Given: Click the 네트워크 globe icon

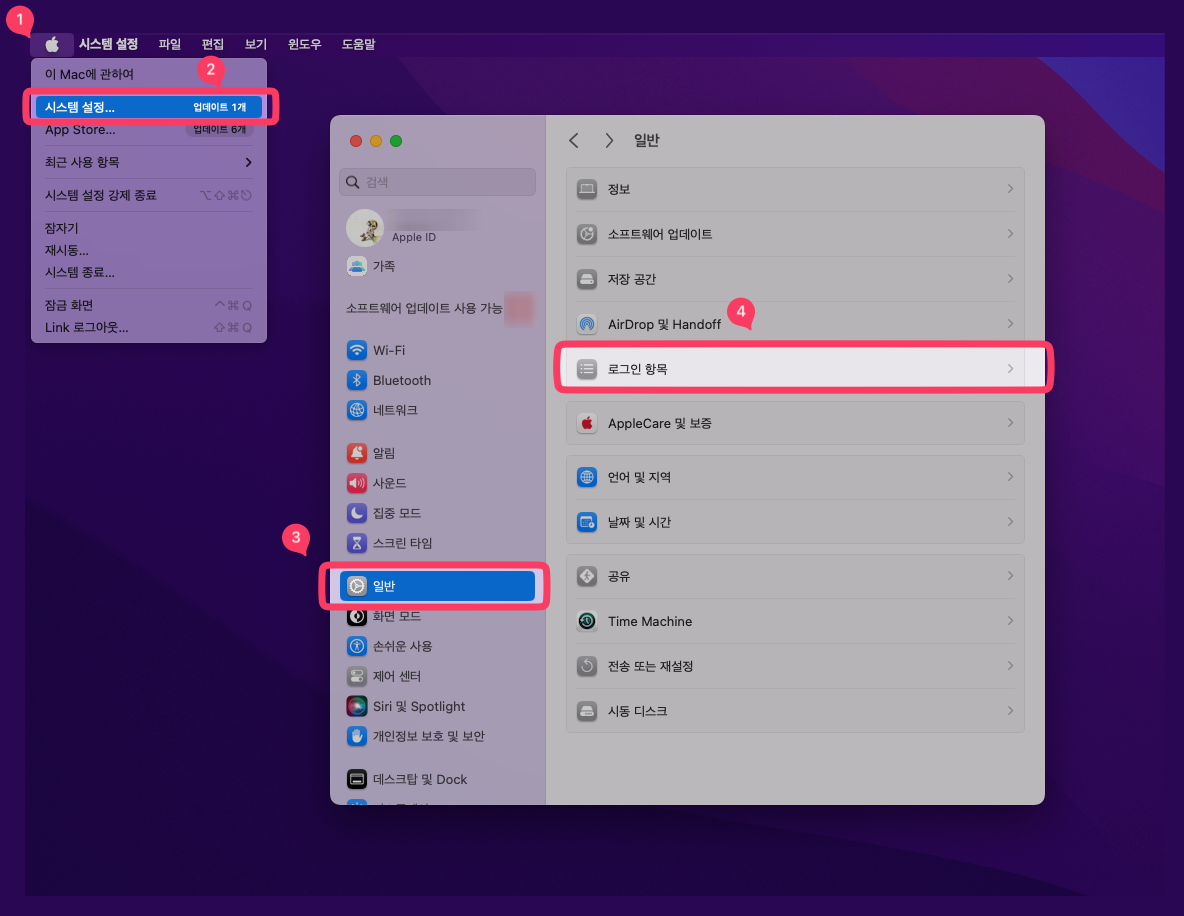Looking at the screenshot, I should click(356, 410).
